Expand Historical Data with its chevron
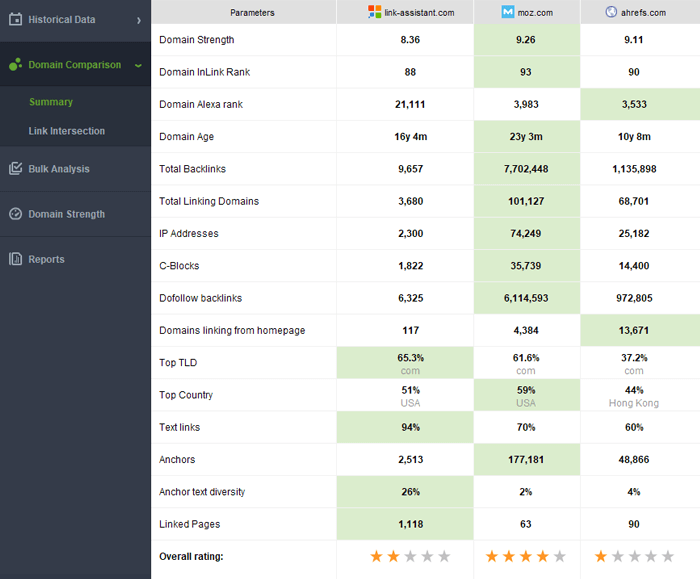 pyautogui.click(x=139, y=20)
